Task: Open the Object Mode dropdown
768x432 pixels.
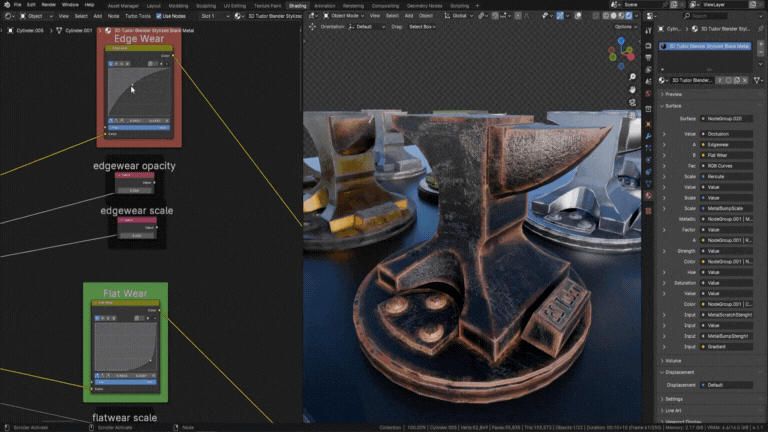Action: pyautogui.click(x=343, y=16)
